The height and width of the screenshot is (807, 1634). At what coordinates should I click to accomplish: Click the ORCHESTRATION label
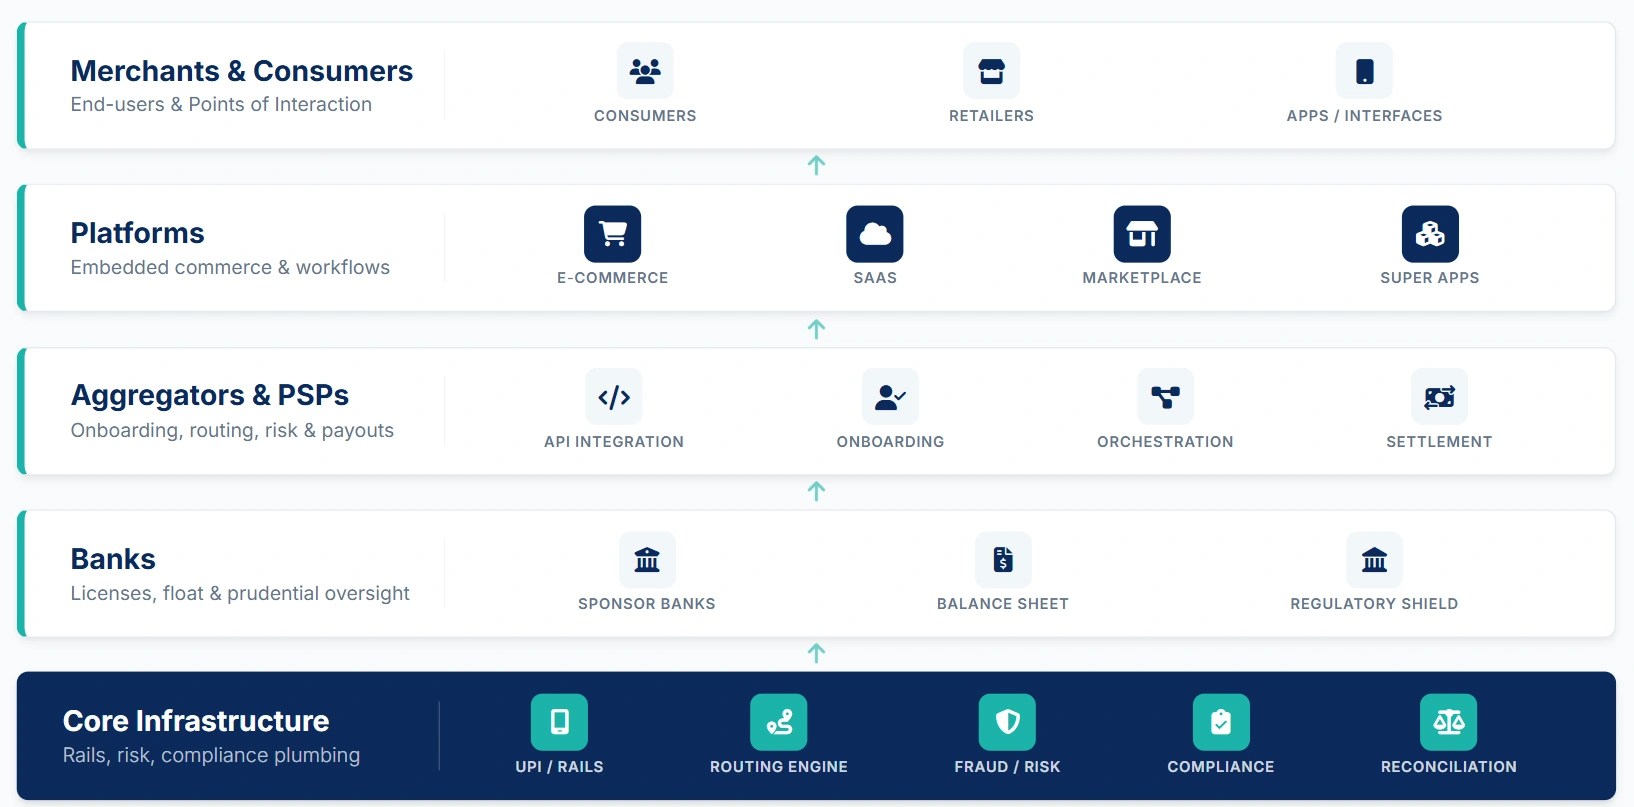(1165, 442)
